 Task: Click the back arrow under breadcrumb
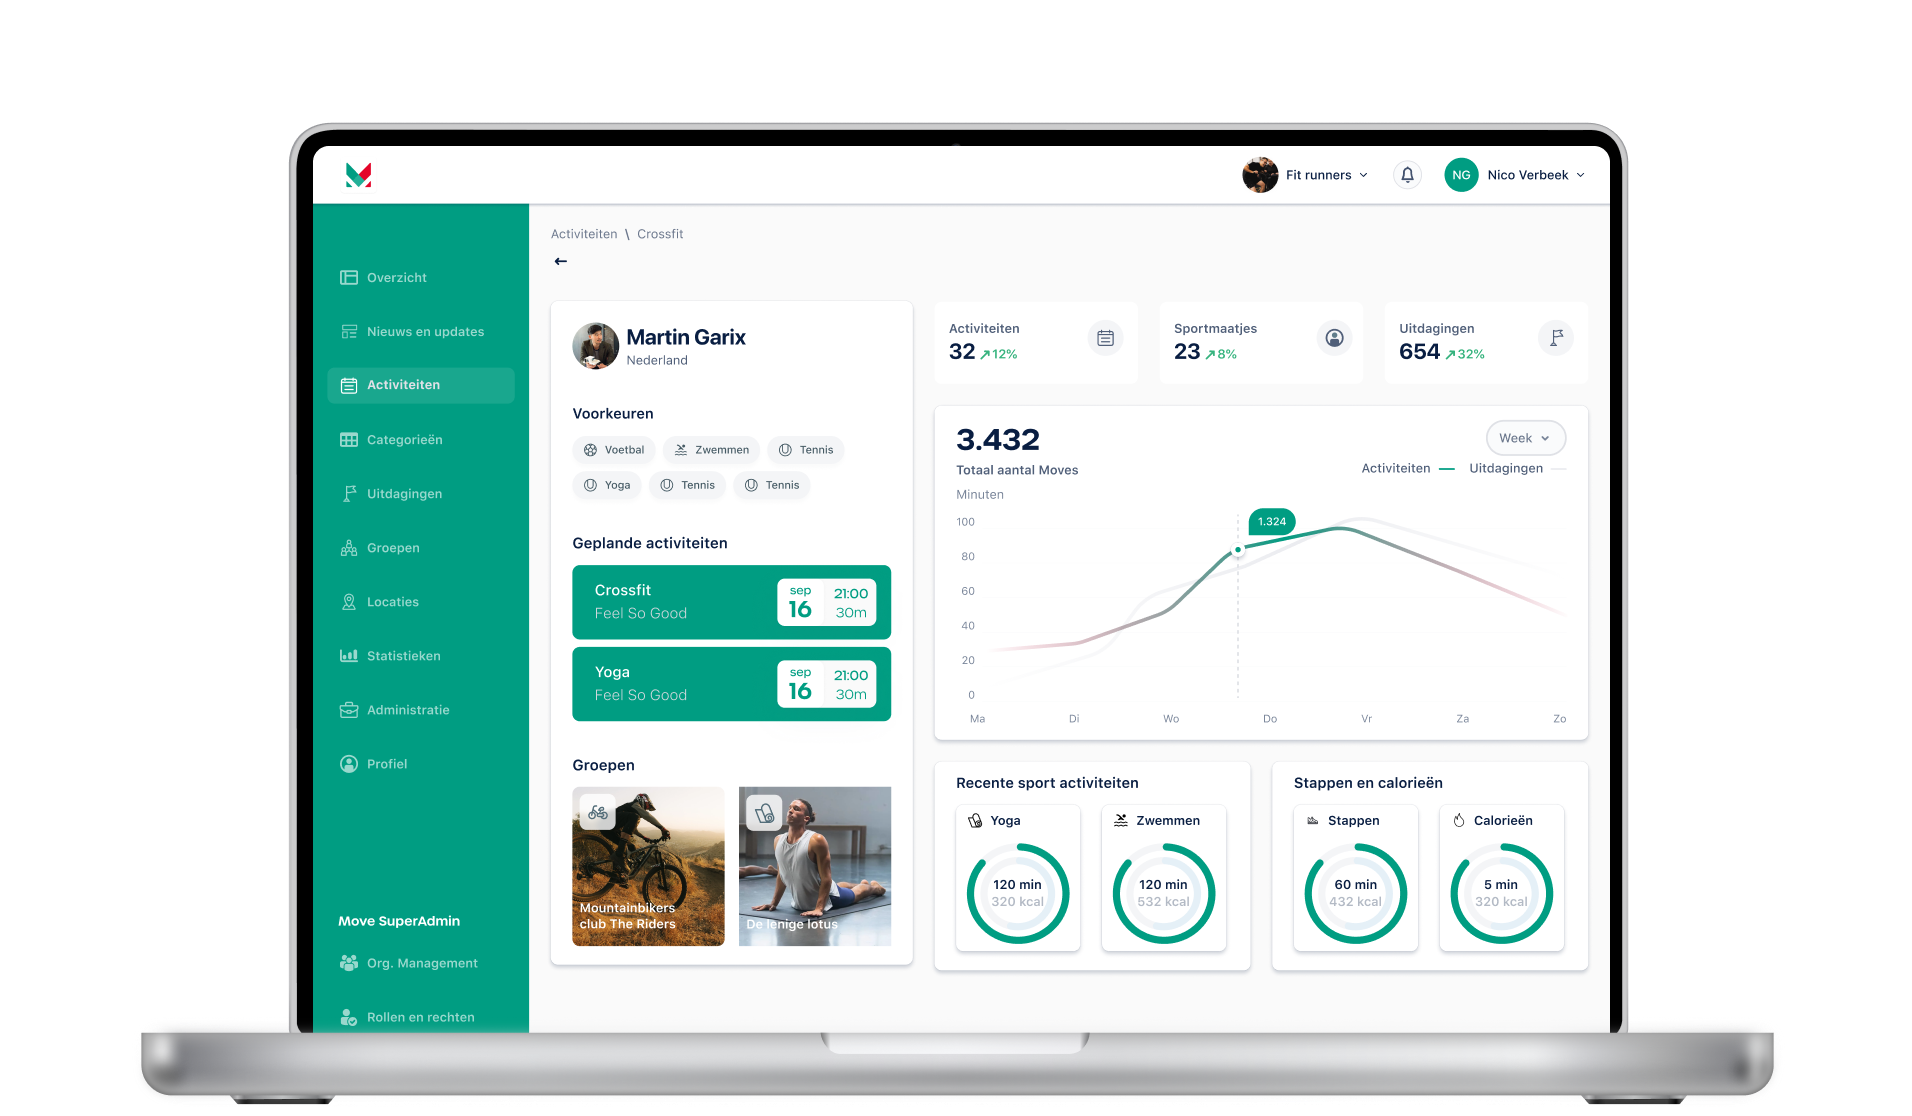click(x=561, y=261)
